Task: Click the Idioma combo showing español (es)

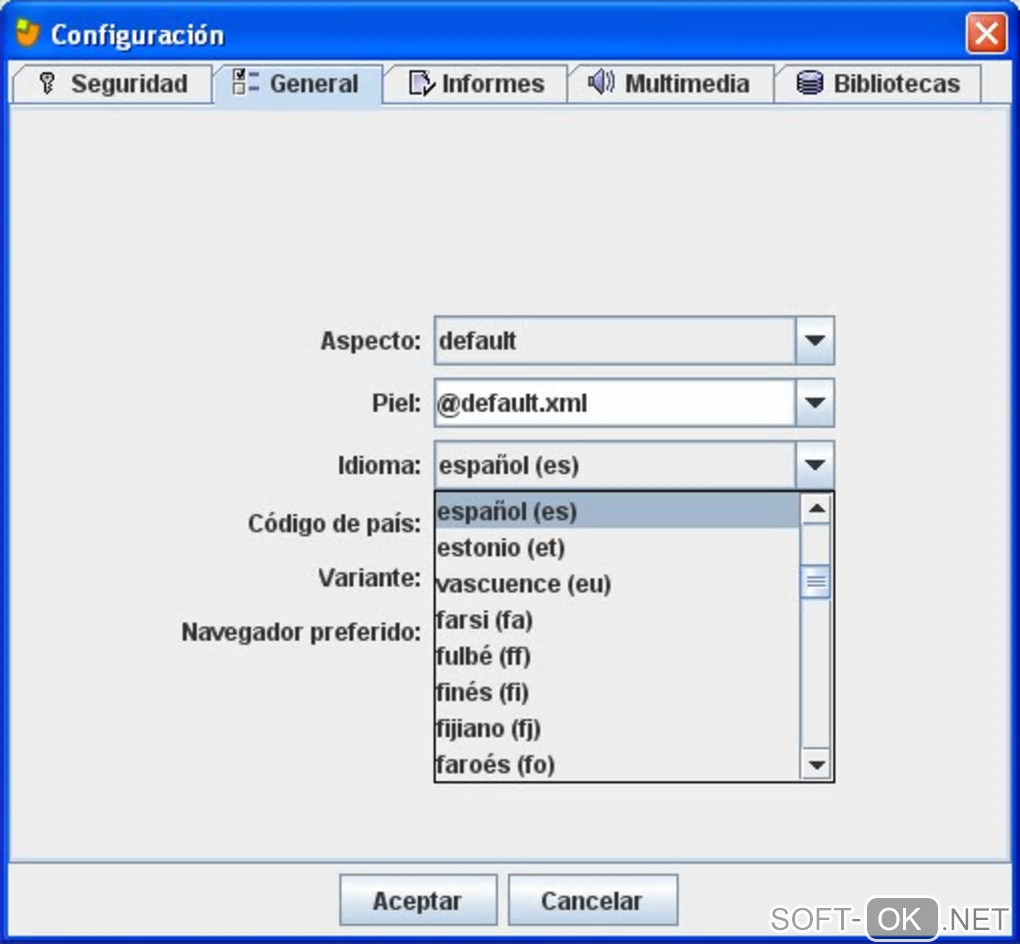Action: (x=634, y=465)
